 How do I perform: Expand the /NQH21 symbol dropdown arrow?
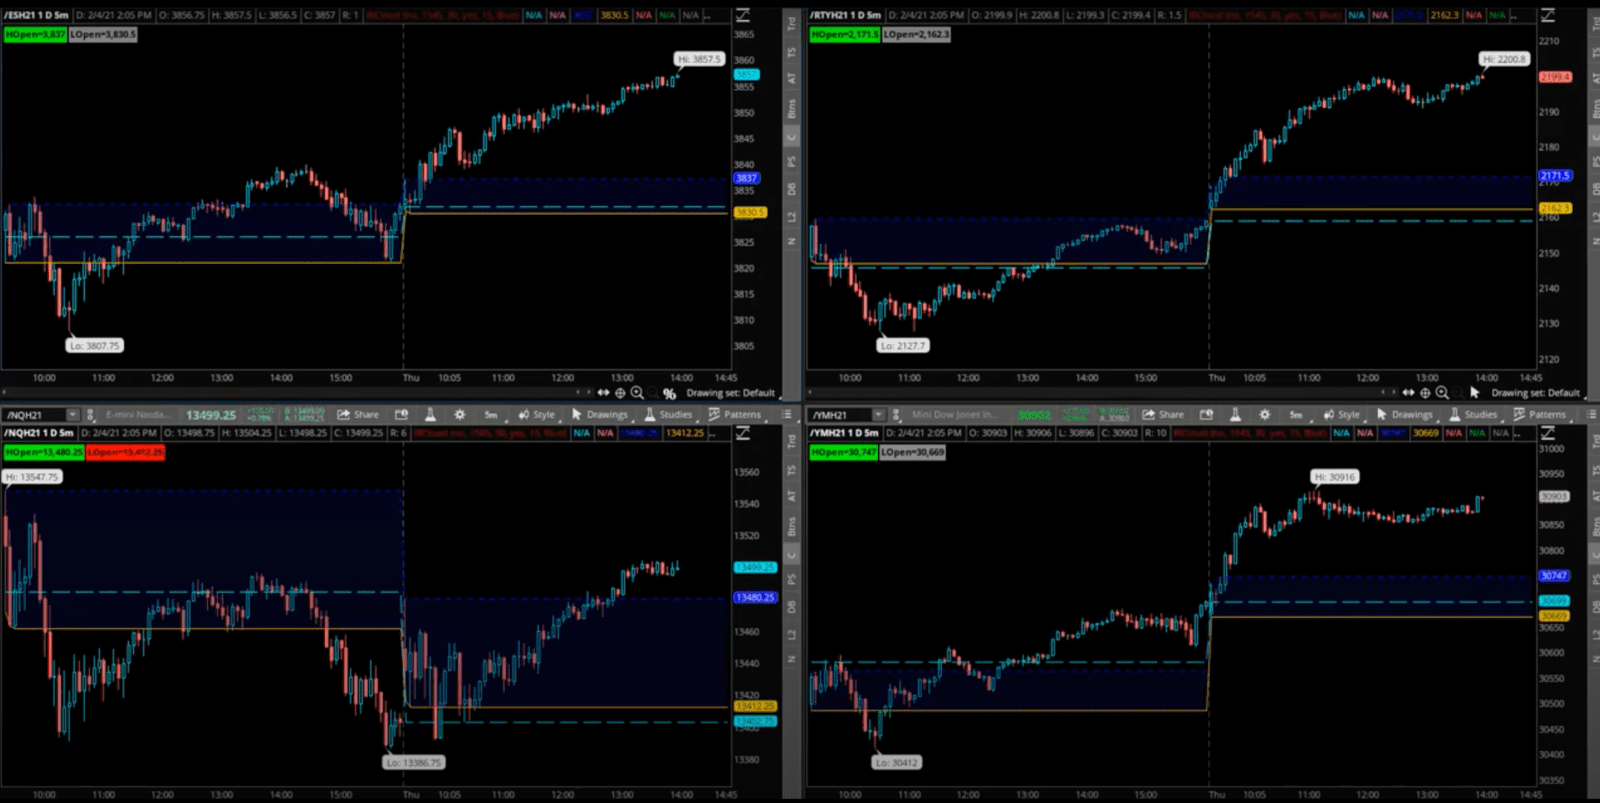(x=72, y=414)
